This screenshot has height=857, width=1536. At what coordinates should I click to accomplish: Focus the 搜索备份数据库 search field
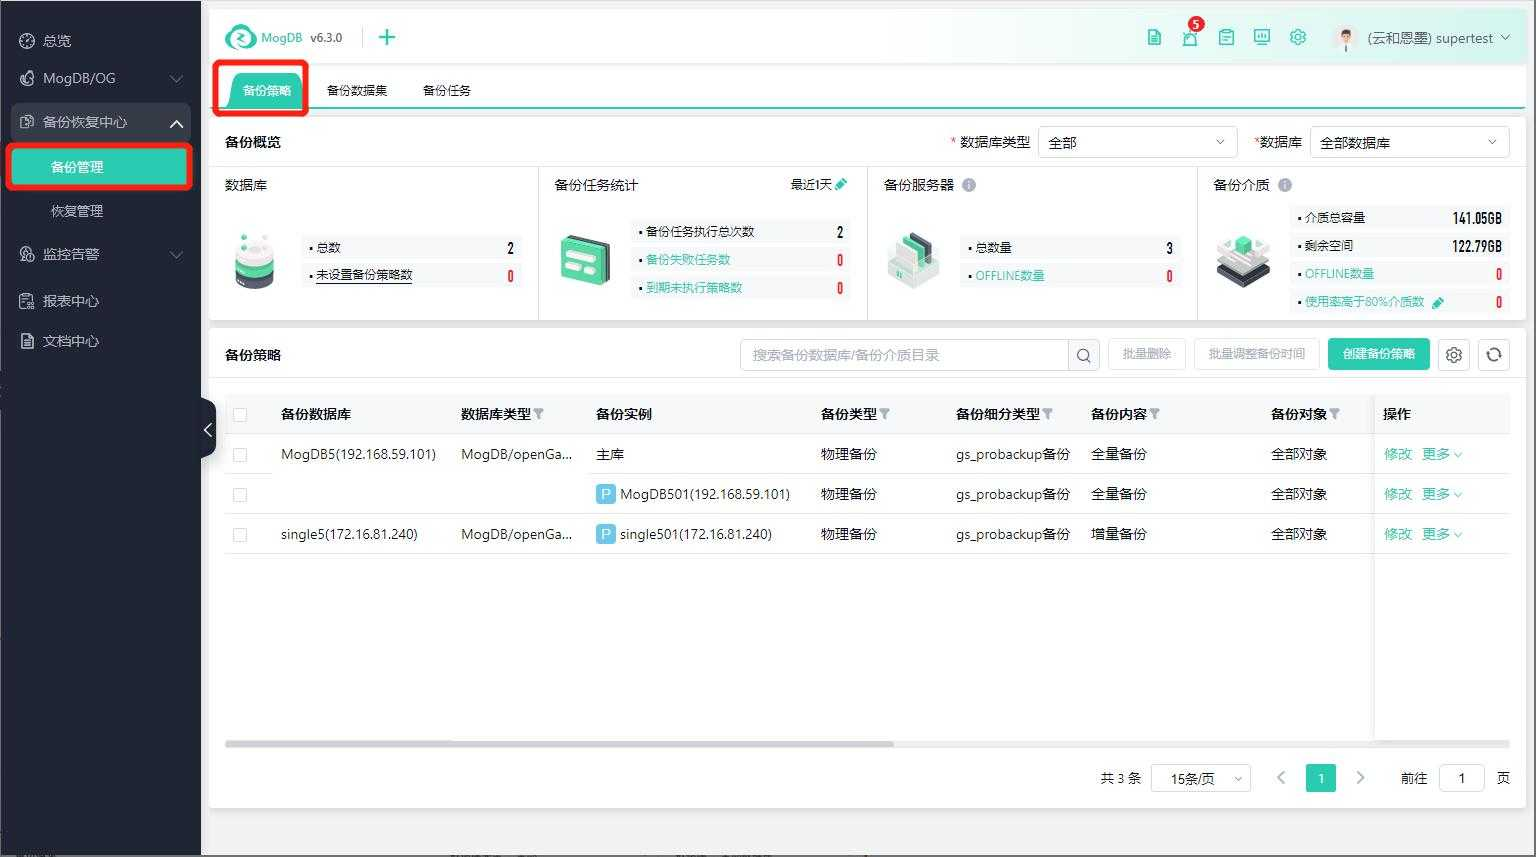click(x=904, y=355)
